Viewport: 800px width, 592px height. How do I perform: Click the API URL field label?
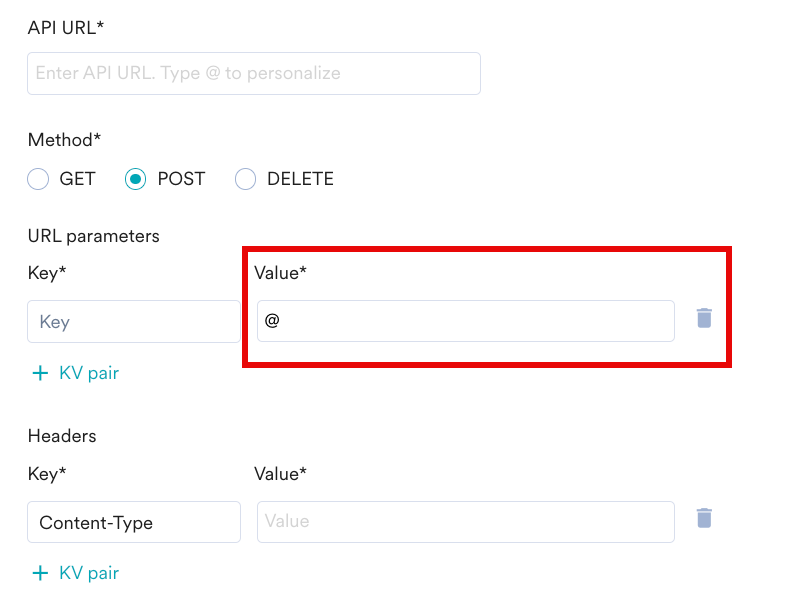click(66, 28)
